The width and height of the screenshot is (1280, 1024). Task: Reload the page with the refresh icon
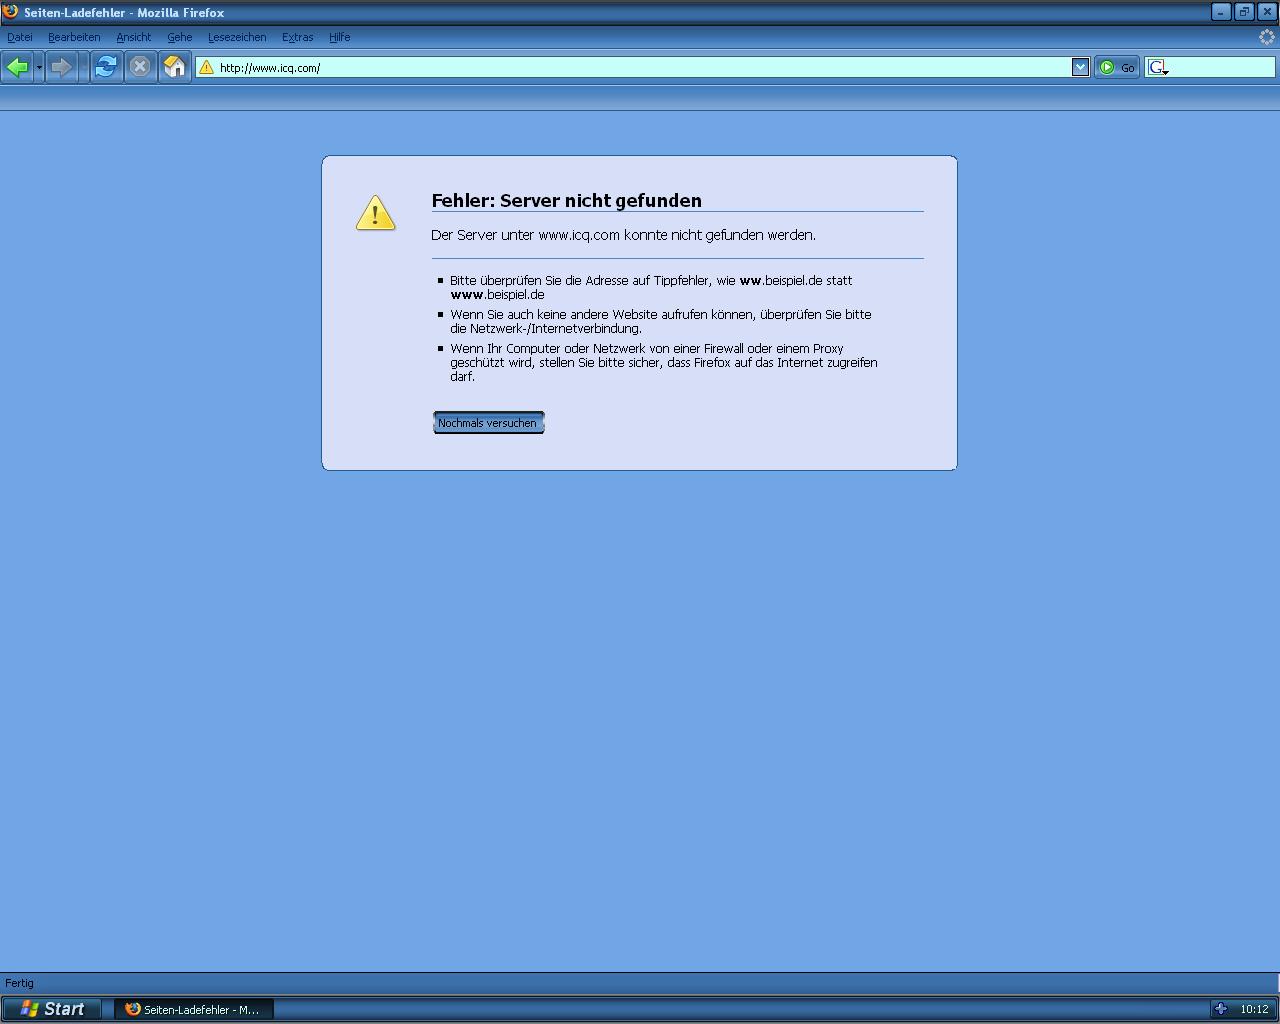[x=106, y=67]
